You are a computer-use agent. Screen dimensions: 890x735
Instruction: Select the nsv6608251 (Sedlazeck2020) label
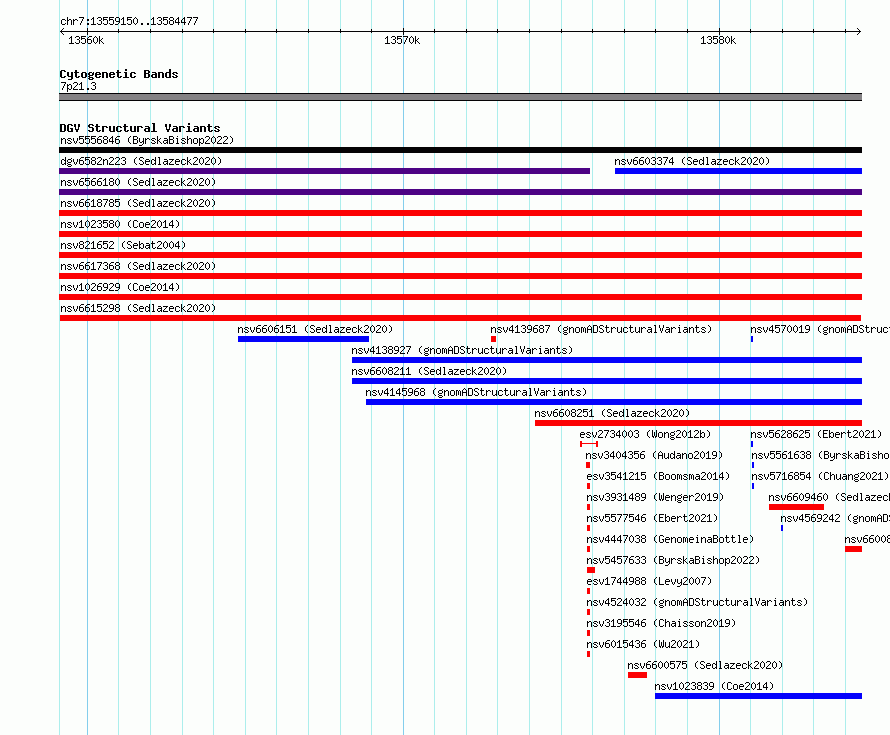(612, 413)
